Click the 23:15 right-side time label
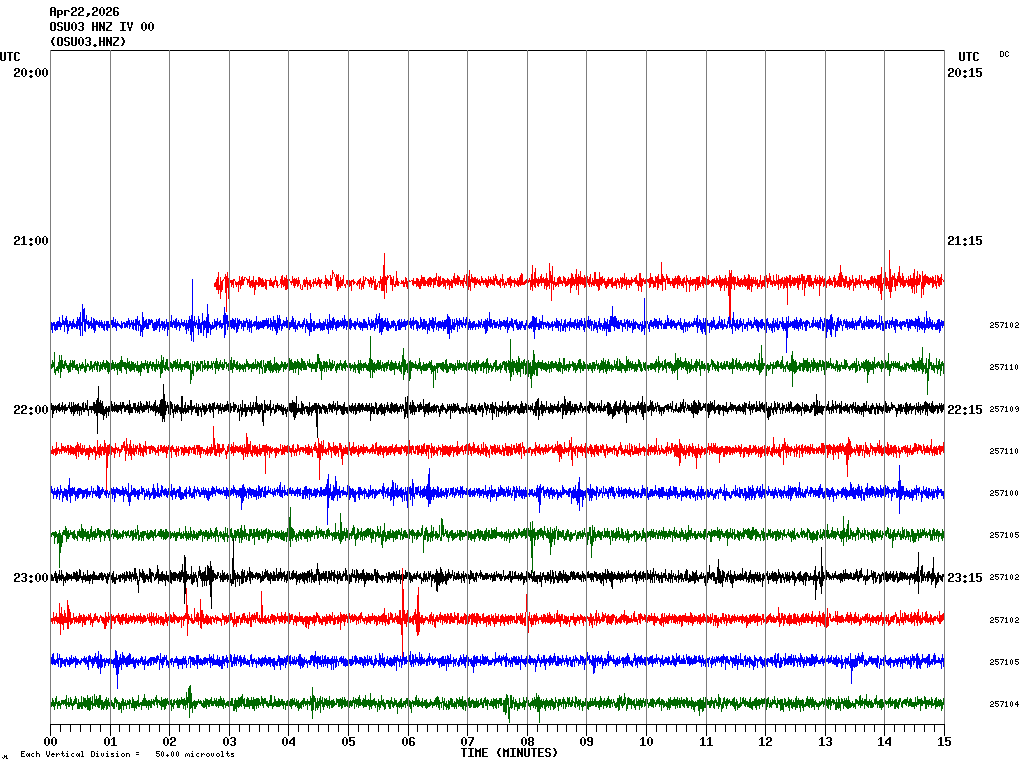The image size is (1024, 768). [x=964, y=578]
